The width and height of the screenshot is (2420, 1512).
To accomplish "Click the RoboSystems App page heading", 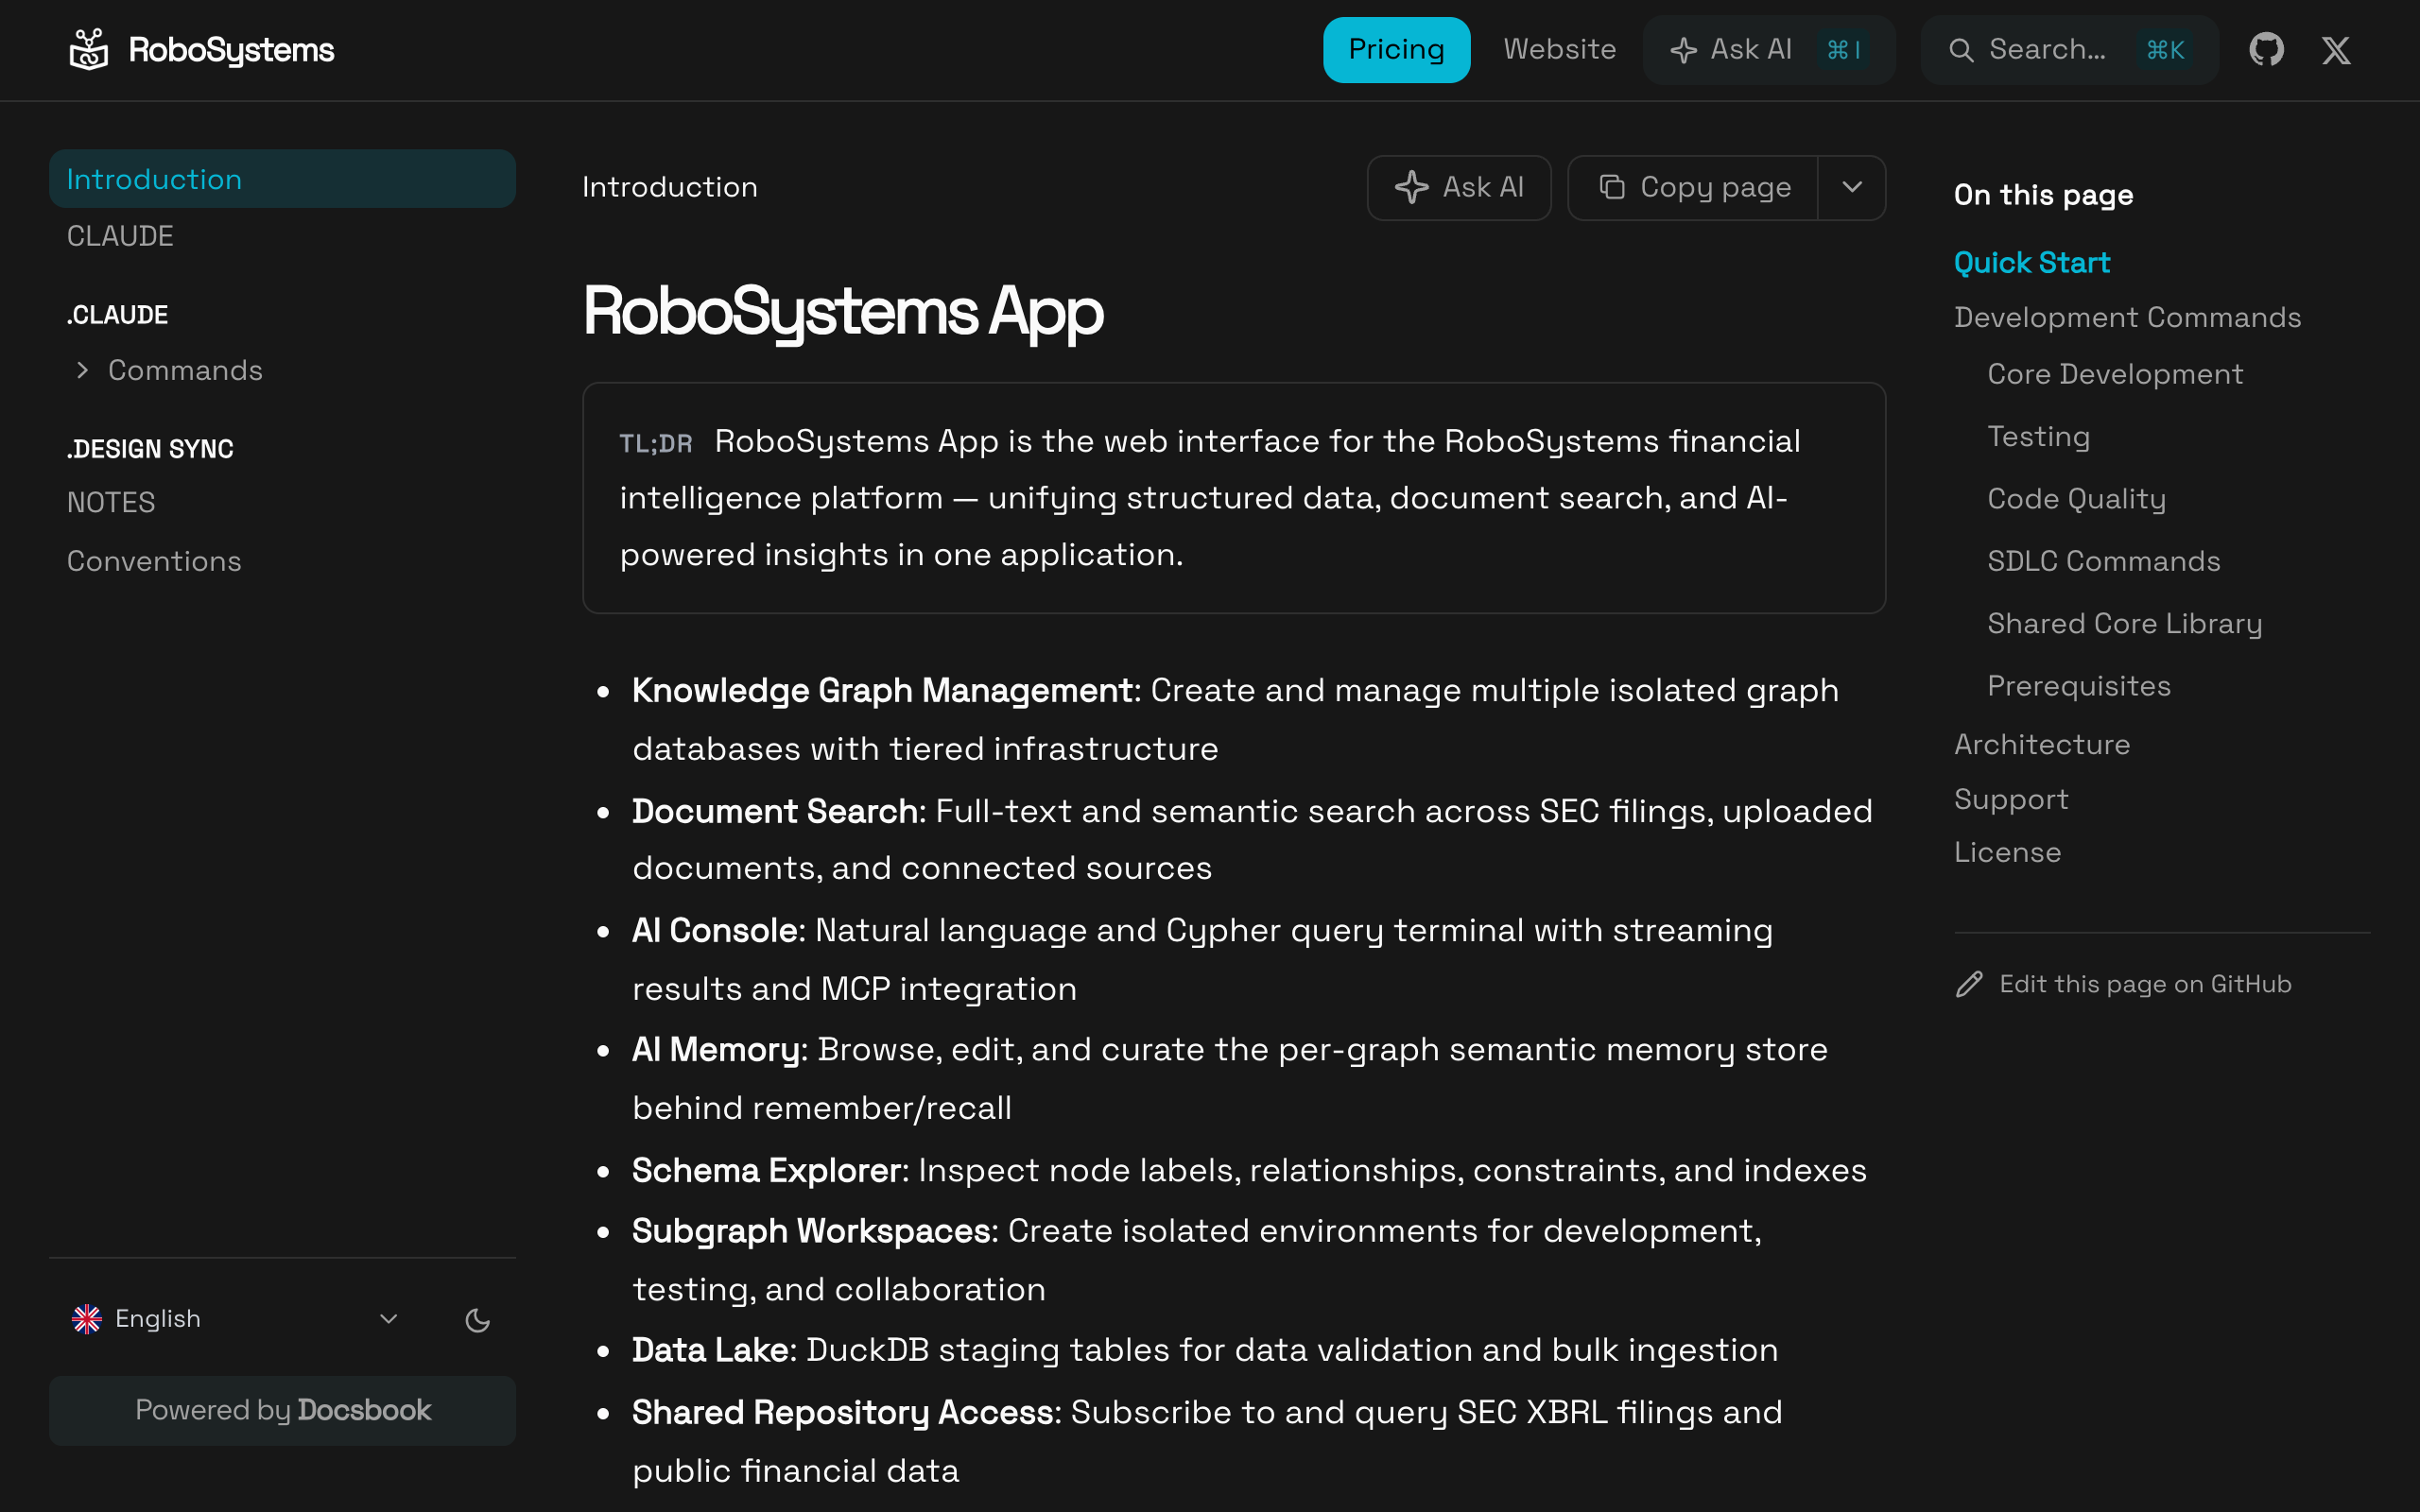I will pyautogui.click(x=843, y=312).
